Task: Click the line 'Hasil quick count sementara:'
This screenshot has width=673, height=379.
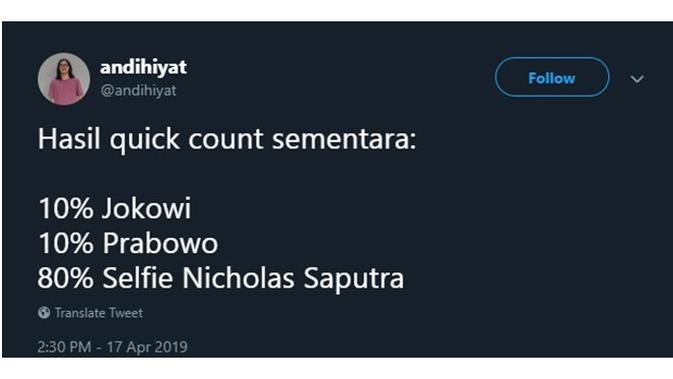Action: pyautogui.click(x=227, y=140)
